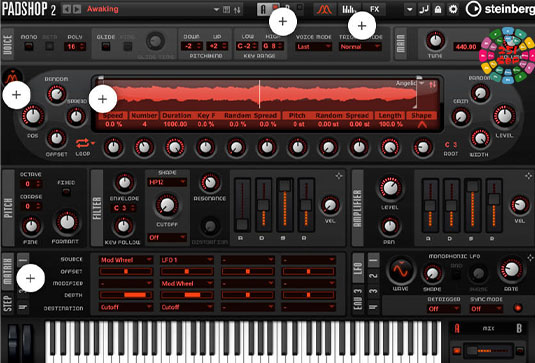
Task: Select the LFO Wave sine icon
Action: pyautogui.click(x=401, y=271)
